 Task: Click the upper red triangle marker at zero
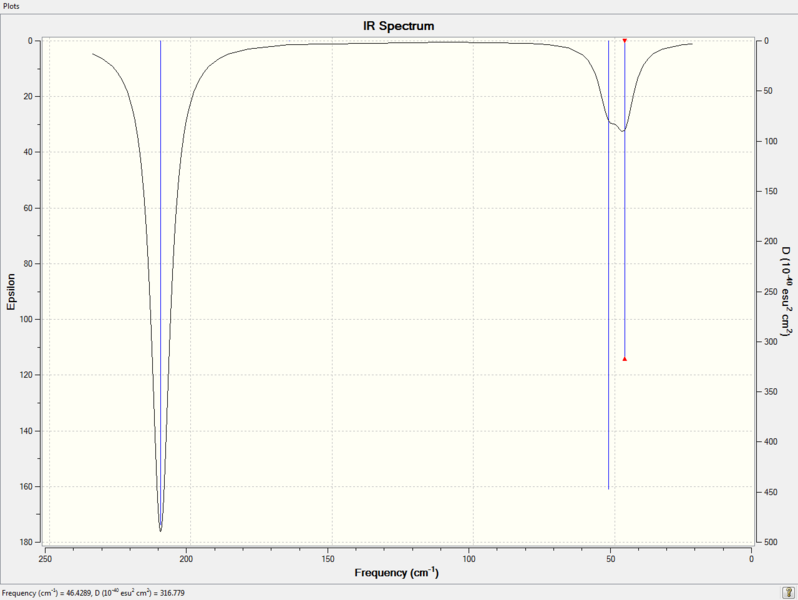tap(624, 41)
